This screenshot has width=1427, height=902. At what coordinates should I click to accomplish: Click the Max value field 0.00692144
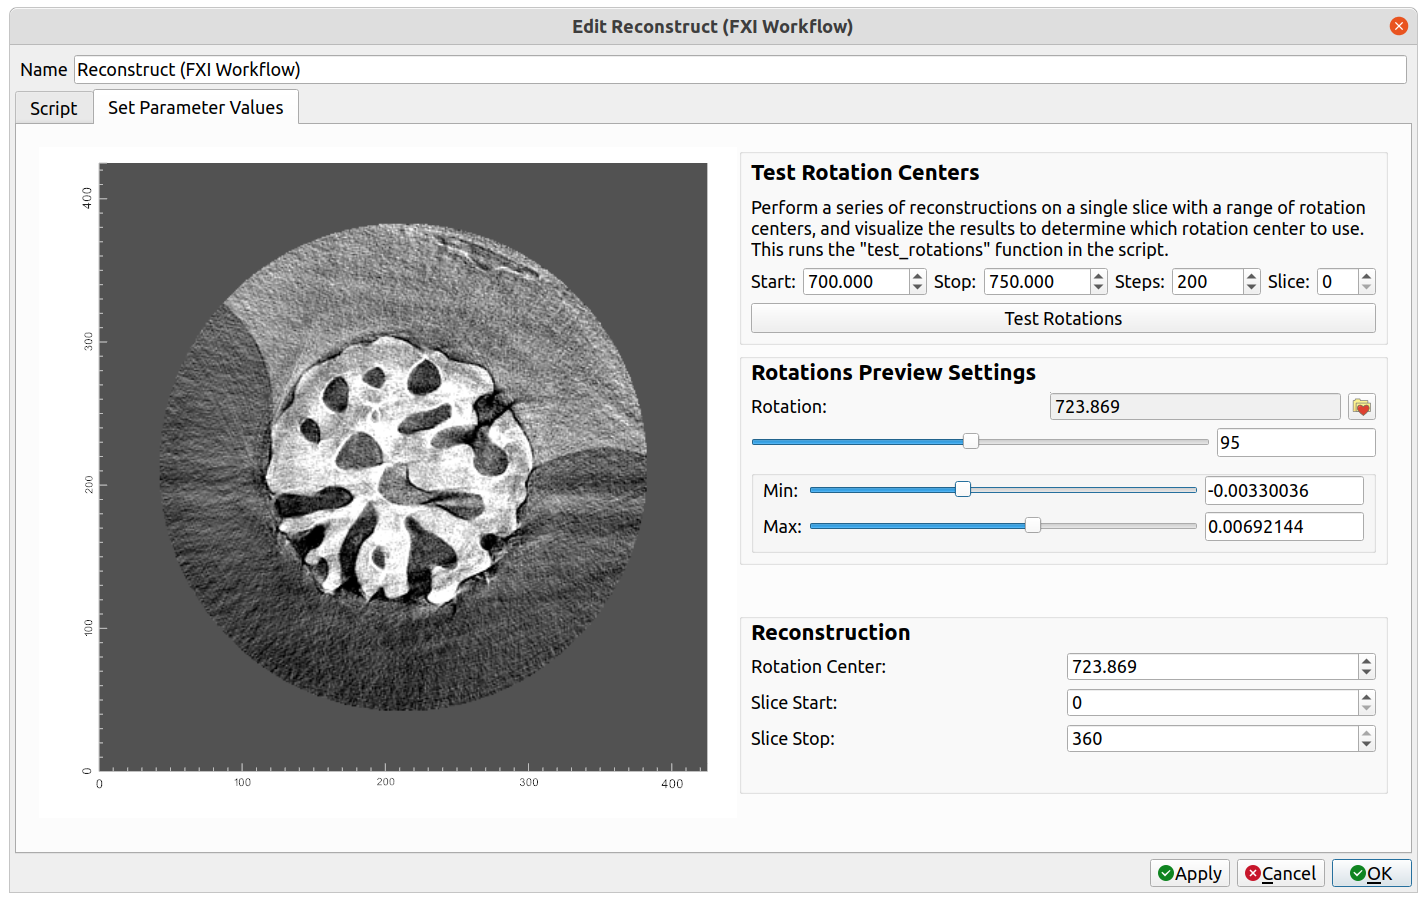pos(1284,527)
